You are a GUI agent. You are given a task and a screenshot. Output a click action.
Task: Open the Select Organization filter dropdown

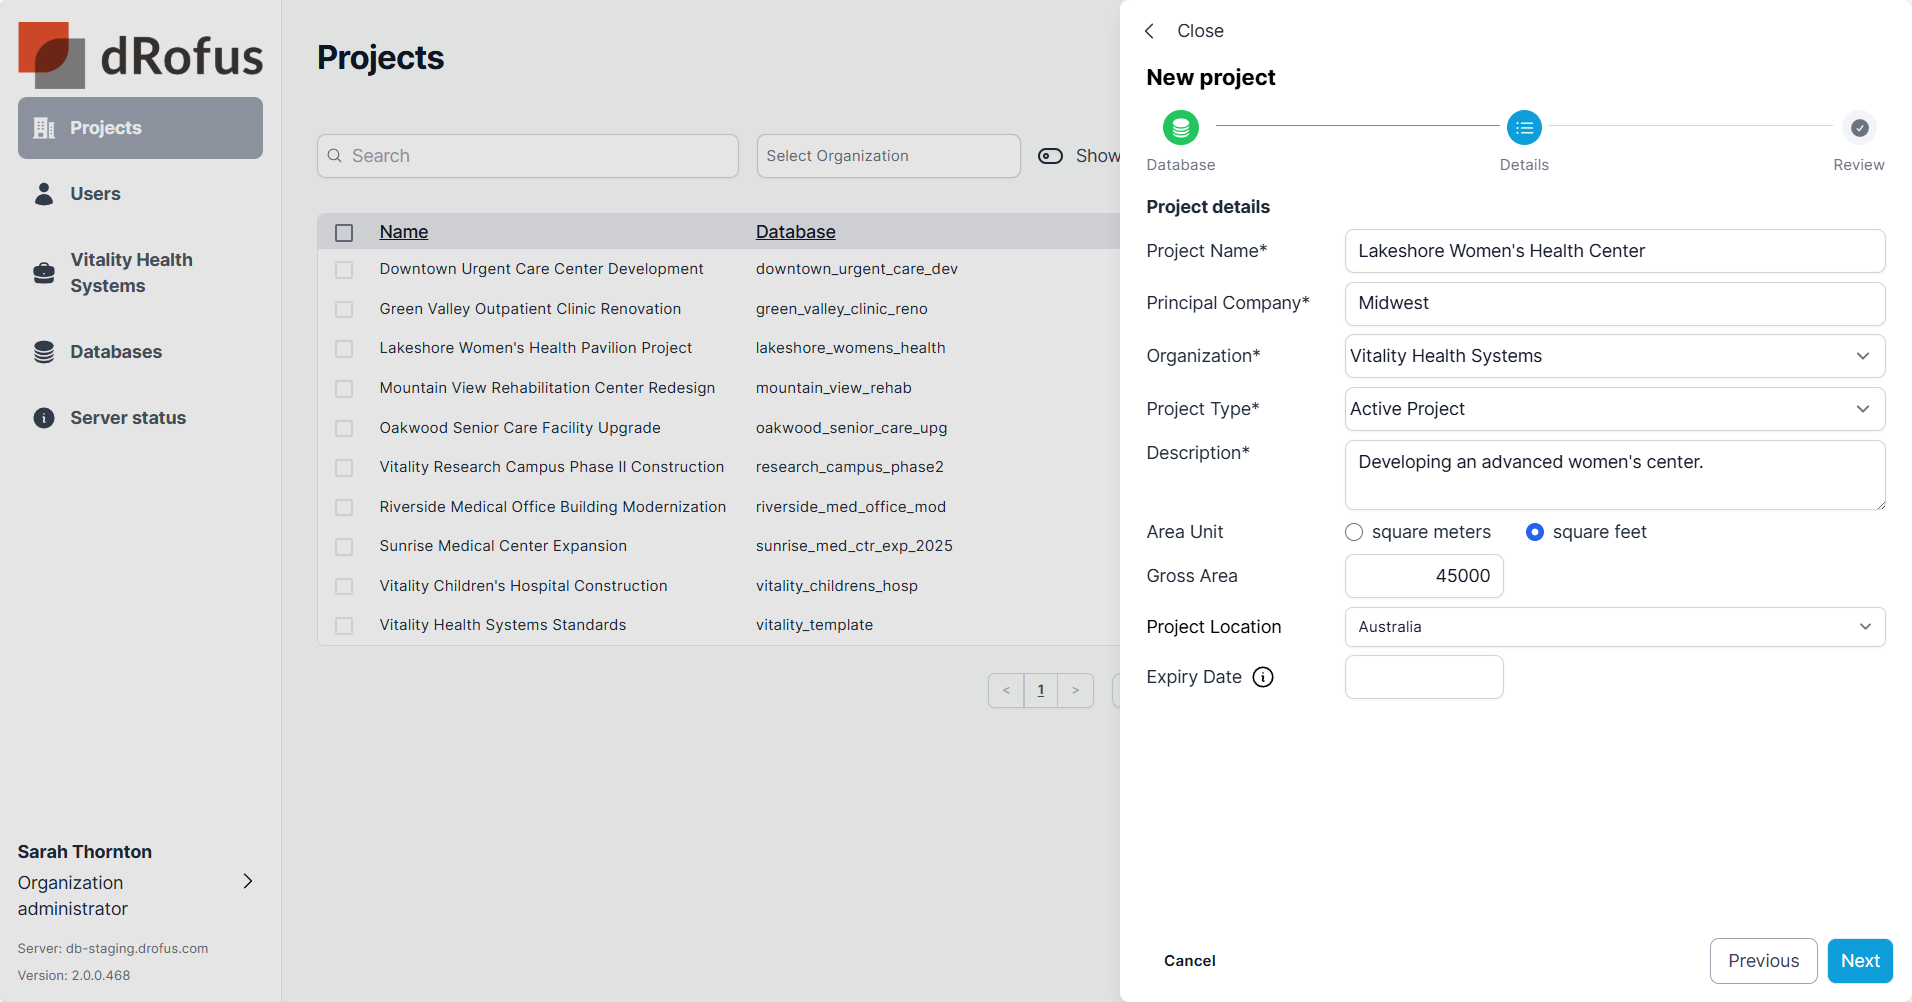(x=888, y=156)
